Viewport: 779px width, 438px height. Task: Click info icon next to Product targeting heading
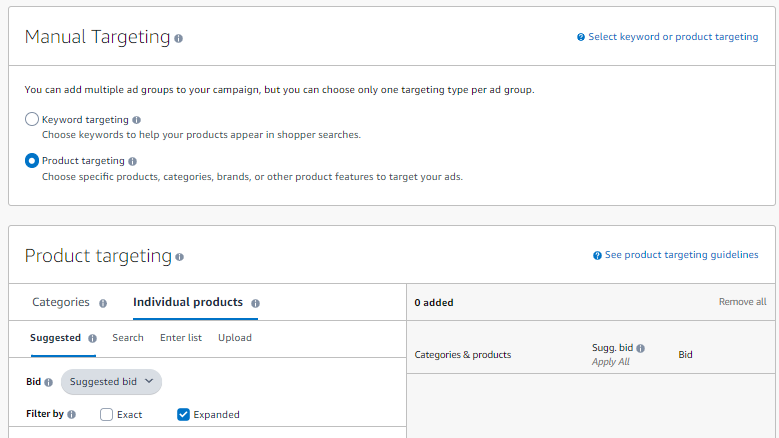(x=180, y=257)
